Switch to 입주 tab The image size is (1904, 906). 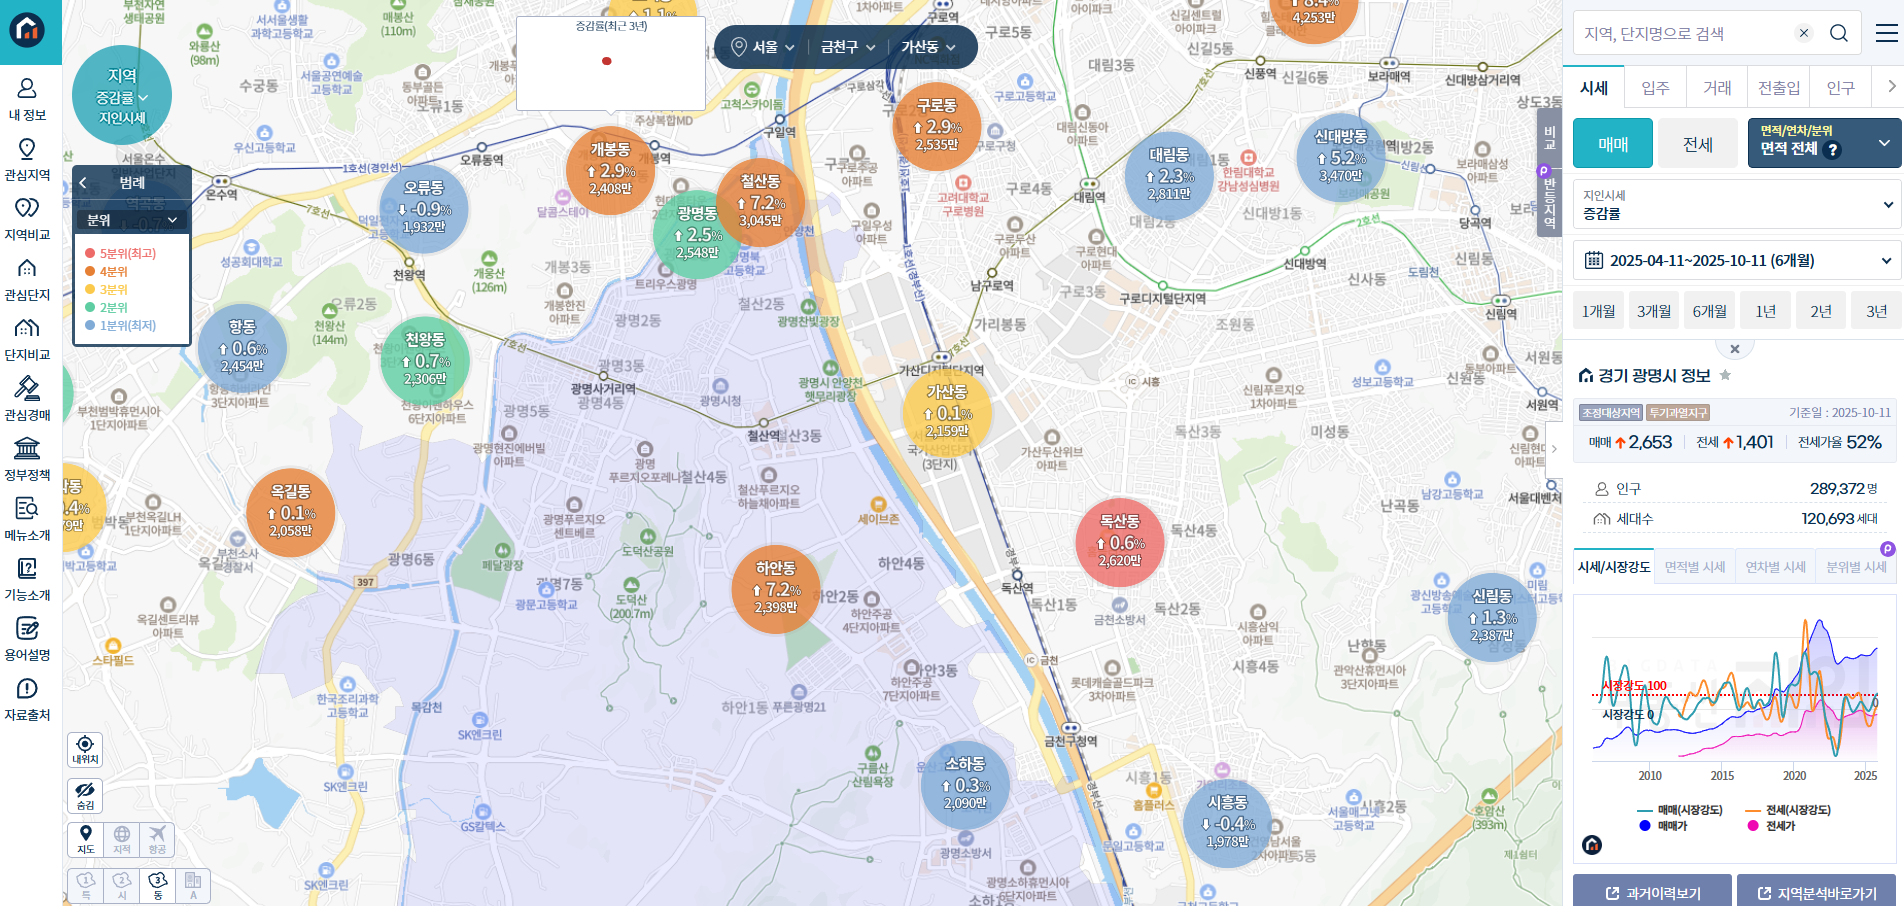click(x=1656, y=88)
